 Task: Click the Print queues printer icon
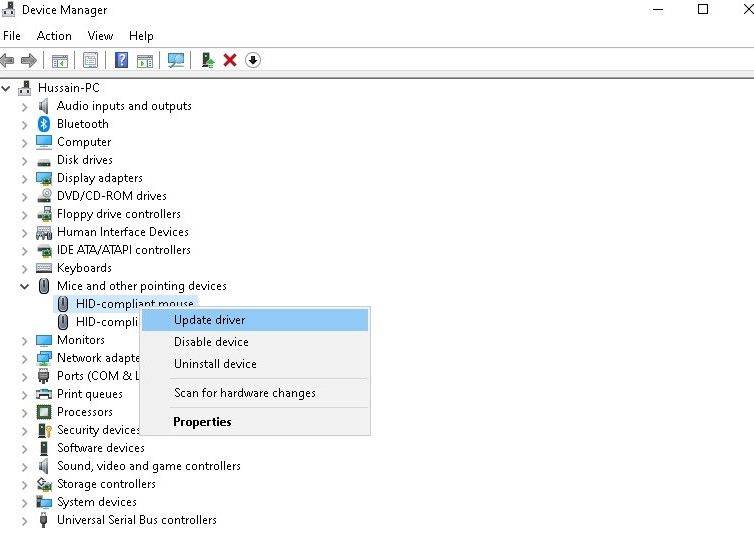pyautogui.click(x=44, y=394)
